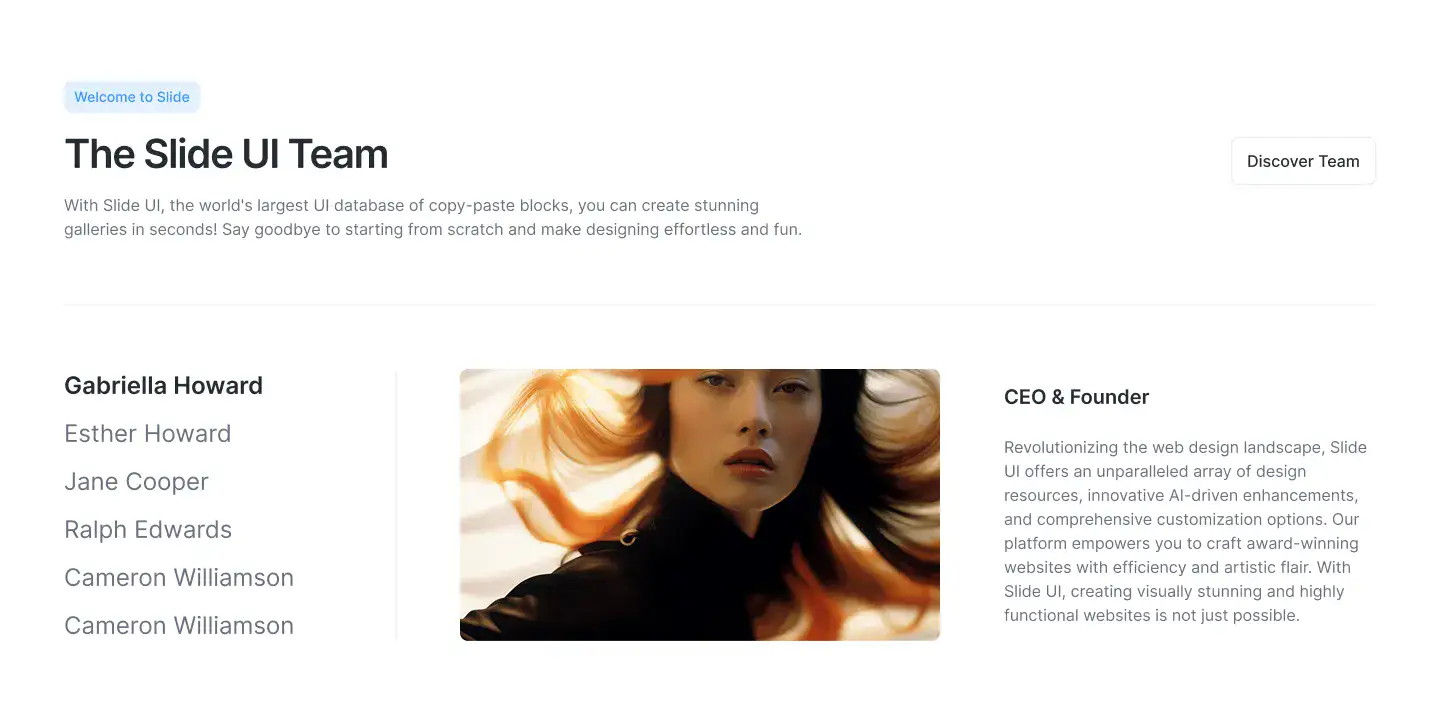The image size is (1440, 721).
Task: Click the CEO & Founder title
Action: pyautogui.click(x=1076, y=397)
